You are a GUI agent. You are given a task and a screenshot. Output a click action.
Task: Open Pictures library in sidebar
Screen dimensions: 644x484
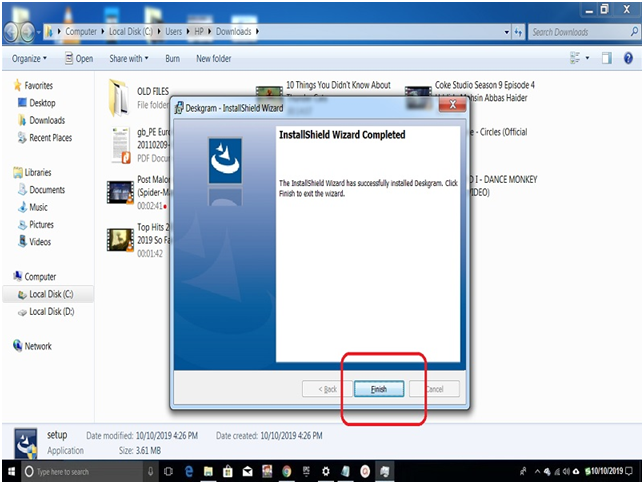click(x=36, y=225)
